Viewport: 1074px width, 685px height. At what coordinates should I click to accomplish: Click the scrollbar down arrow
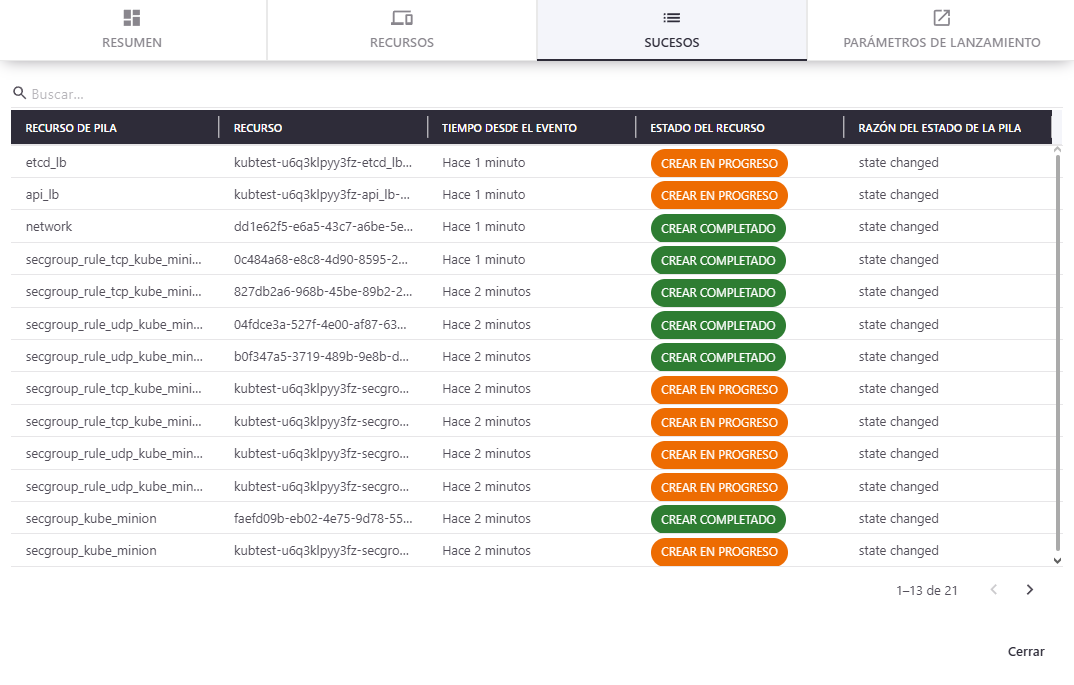point(1059,561)
